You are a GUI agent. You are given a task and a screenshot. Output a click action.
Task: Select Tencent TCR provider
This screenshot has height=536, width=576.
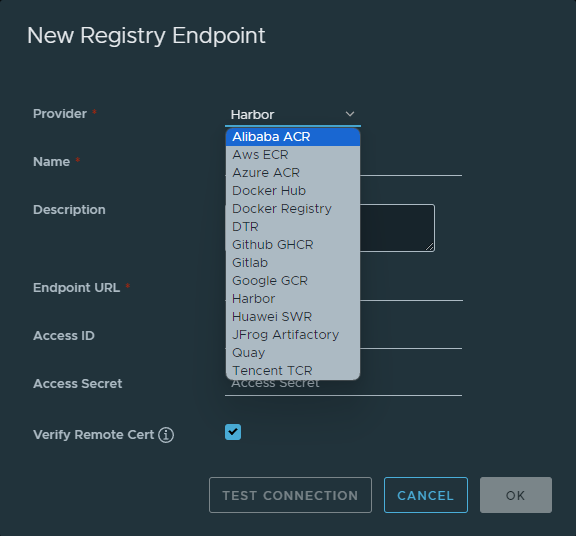(293, 371)
